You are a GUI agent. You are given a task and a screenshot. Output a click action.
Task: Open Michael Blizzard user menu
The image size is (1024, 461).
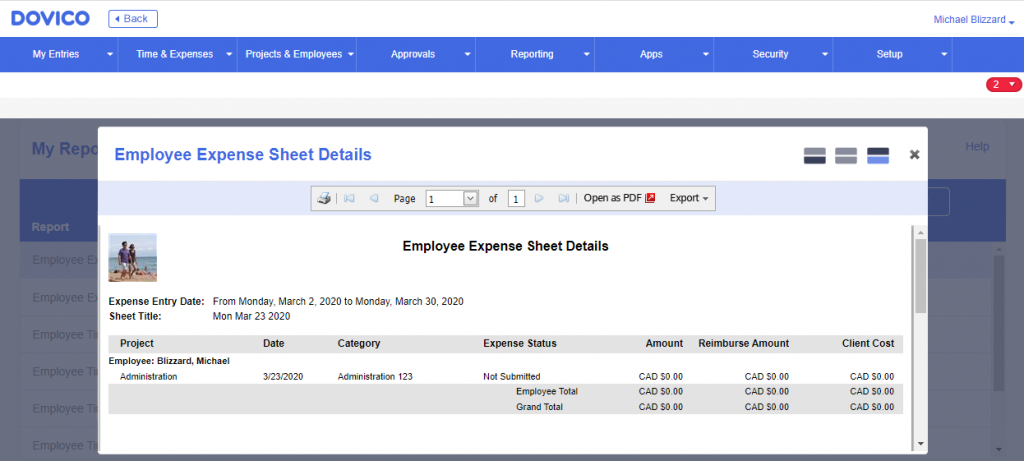(x=974, y=20)
